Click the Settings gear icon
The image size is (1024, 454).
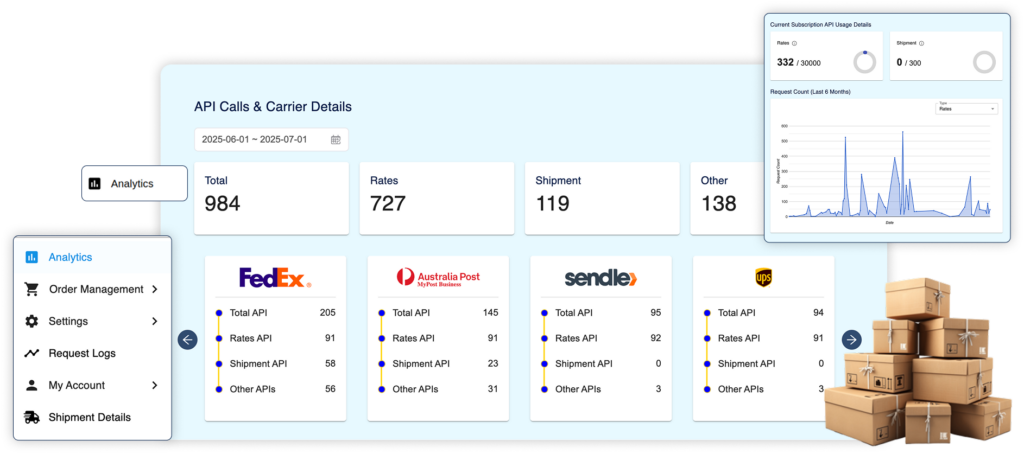pyautogui.click(x=31, y=321)
